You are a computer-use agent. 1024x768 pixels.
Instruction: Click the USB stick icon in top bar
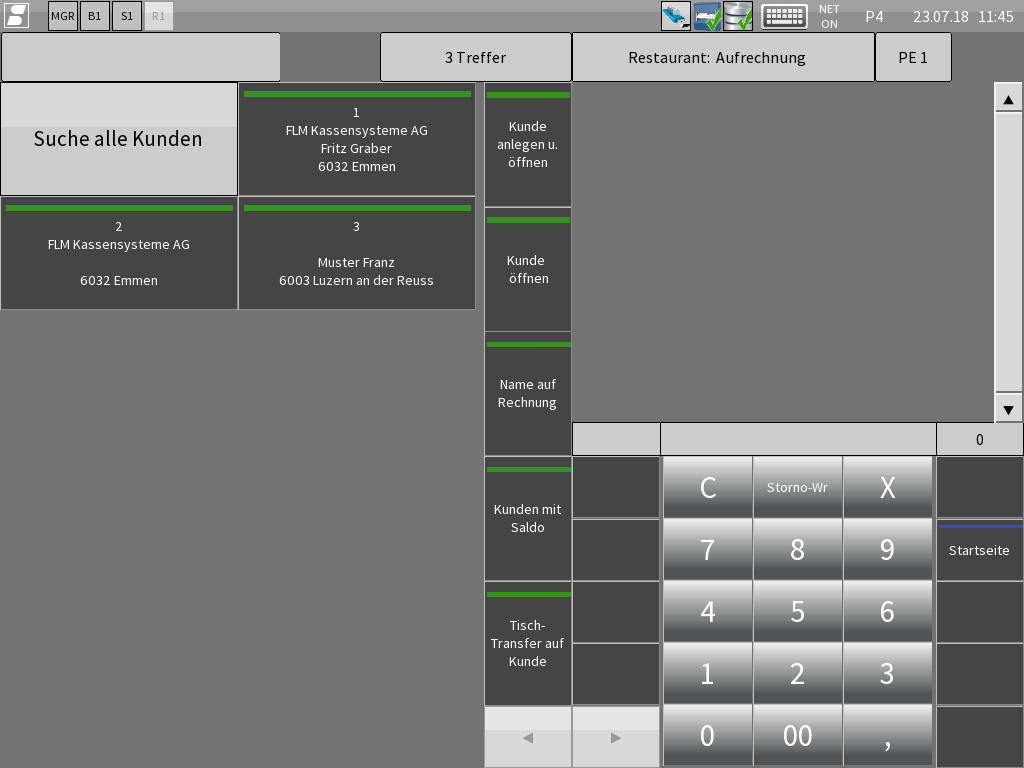coord(675,16)
